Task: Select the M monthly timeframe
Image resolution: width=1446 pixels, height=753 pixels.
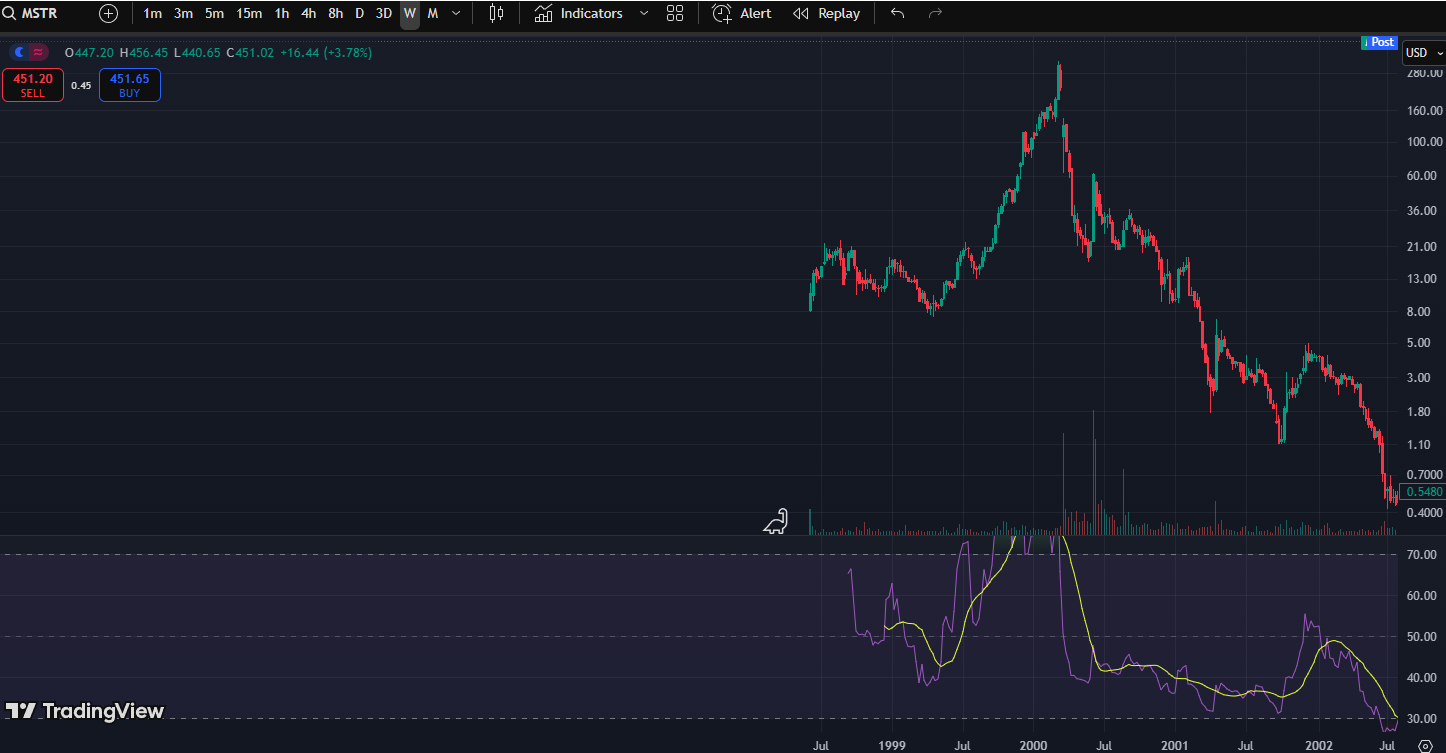Action: tap(433, 14)
